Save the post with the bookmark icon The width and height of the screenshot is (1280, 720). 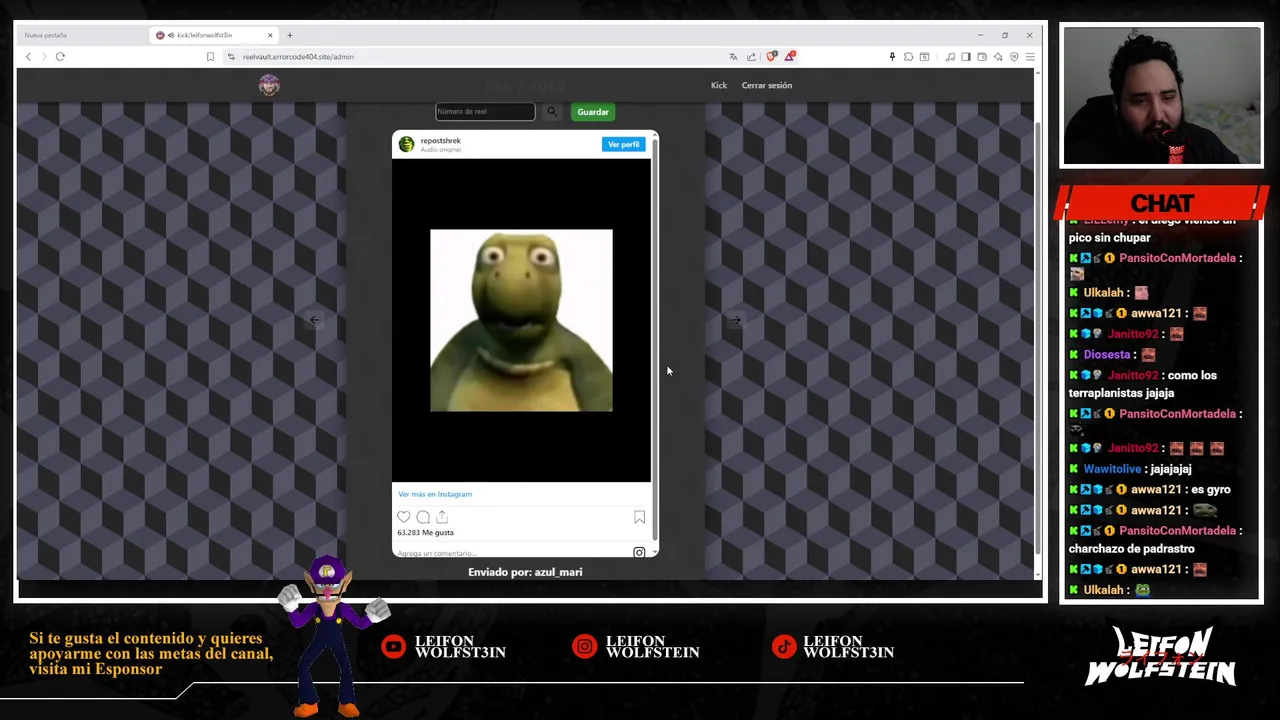pyautogui.click(x=639, y=517)
